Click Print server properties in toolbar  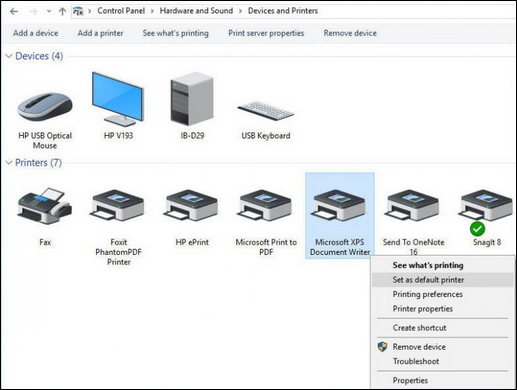coord(266,33)
